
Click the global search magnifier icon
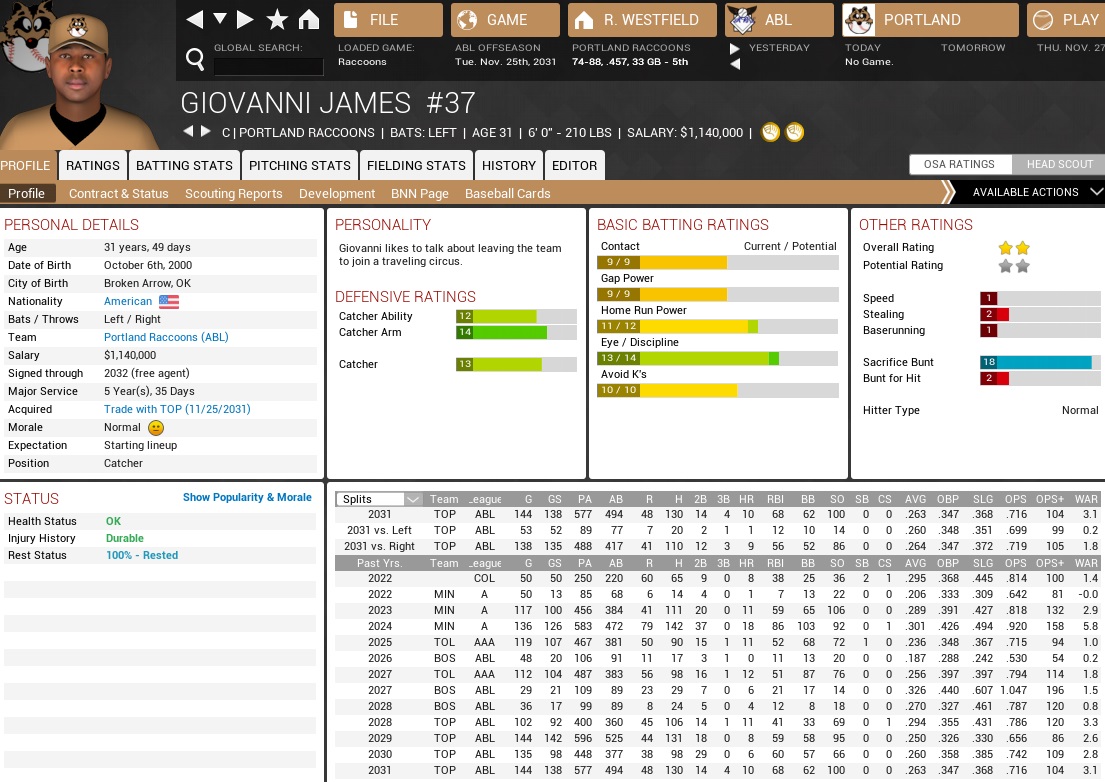[x=196, y=61]
